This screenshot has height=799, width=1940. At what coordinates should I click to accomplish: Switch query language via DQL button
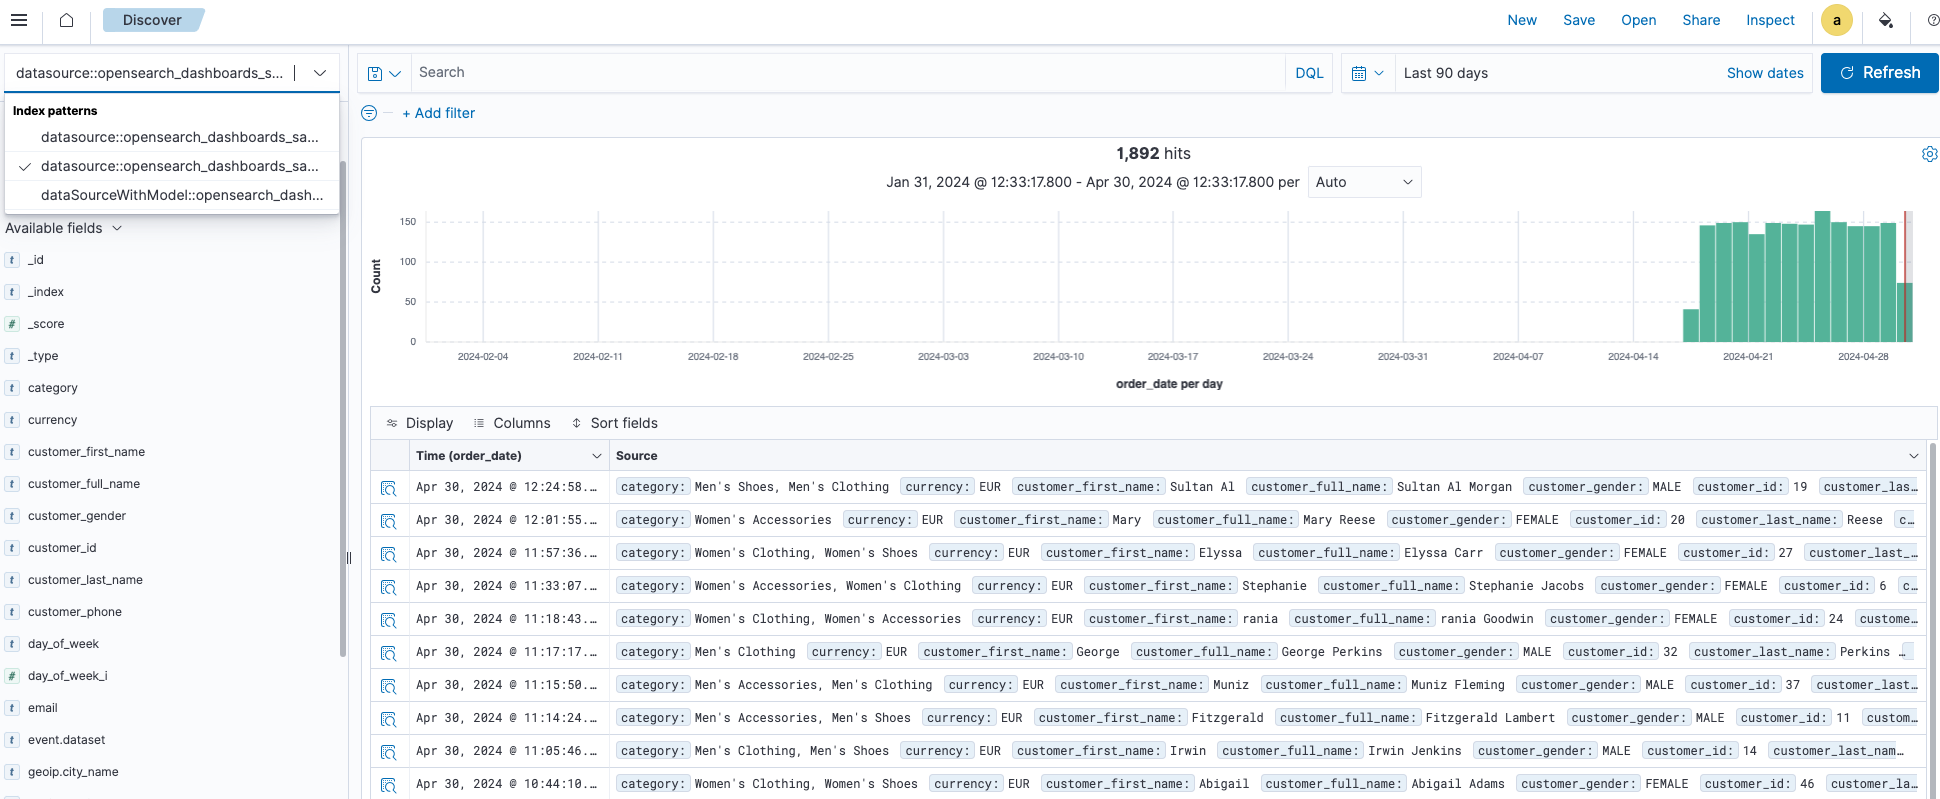(x=1309, y=73)
